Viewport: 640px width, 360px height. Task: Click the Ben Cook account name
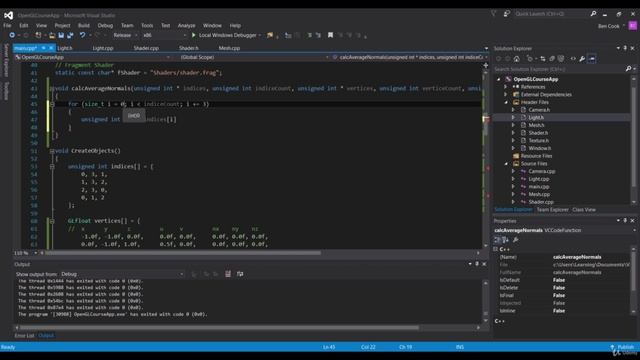point(608,26)
